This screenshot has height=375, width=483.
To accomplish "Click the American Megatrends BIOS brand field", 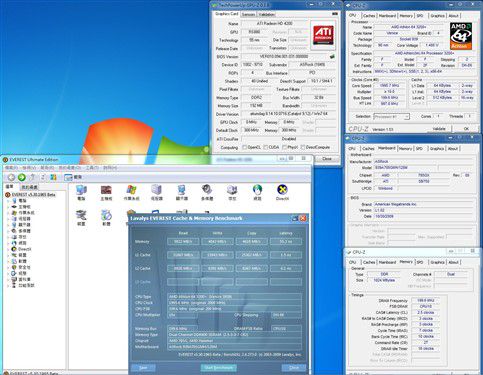I will click(423, 204).
